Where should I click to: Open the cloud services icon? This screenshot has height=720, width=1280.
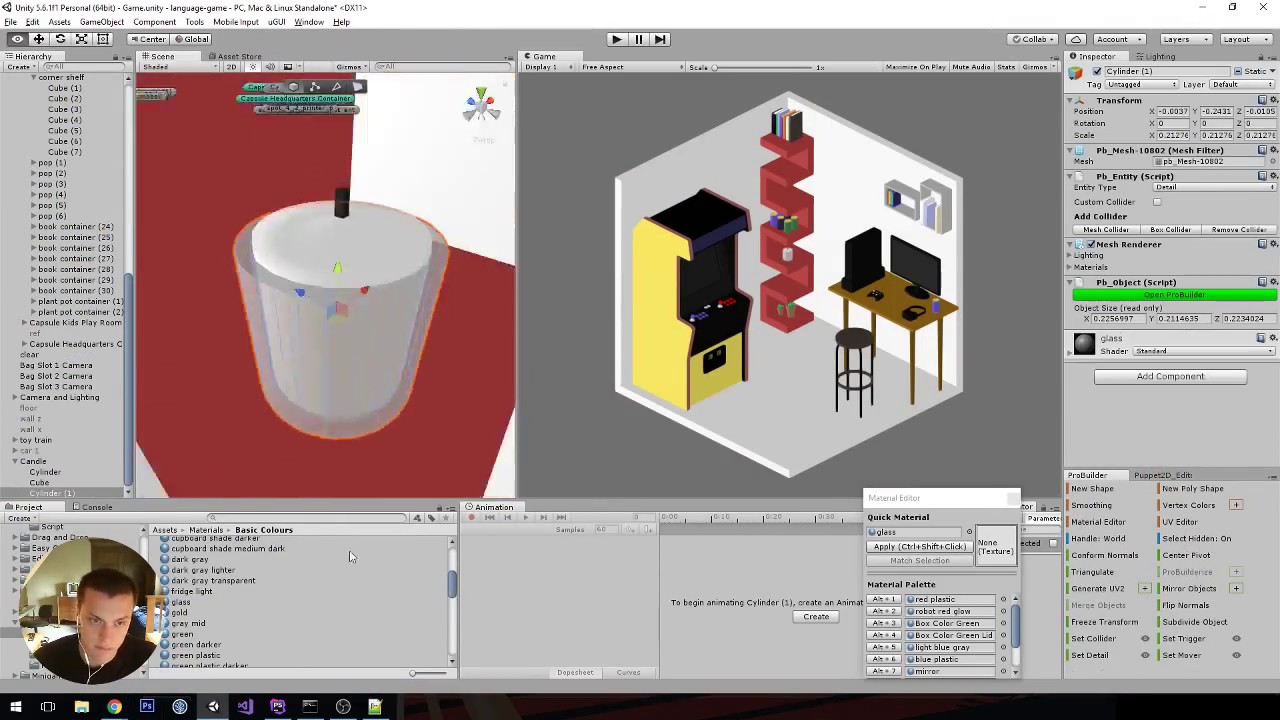[x=1076, y=39]
